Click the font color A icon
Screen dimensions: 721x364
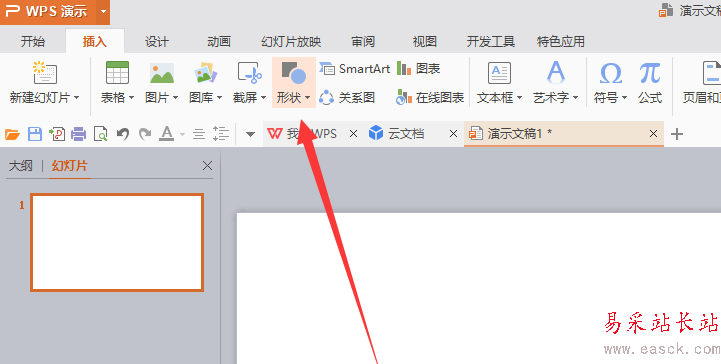(x=166, y=134)
